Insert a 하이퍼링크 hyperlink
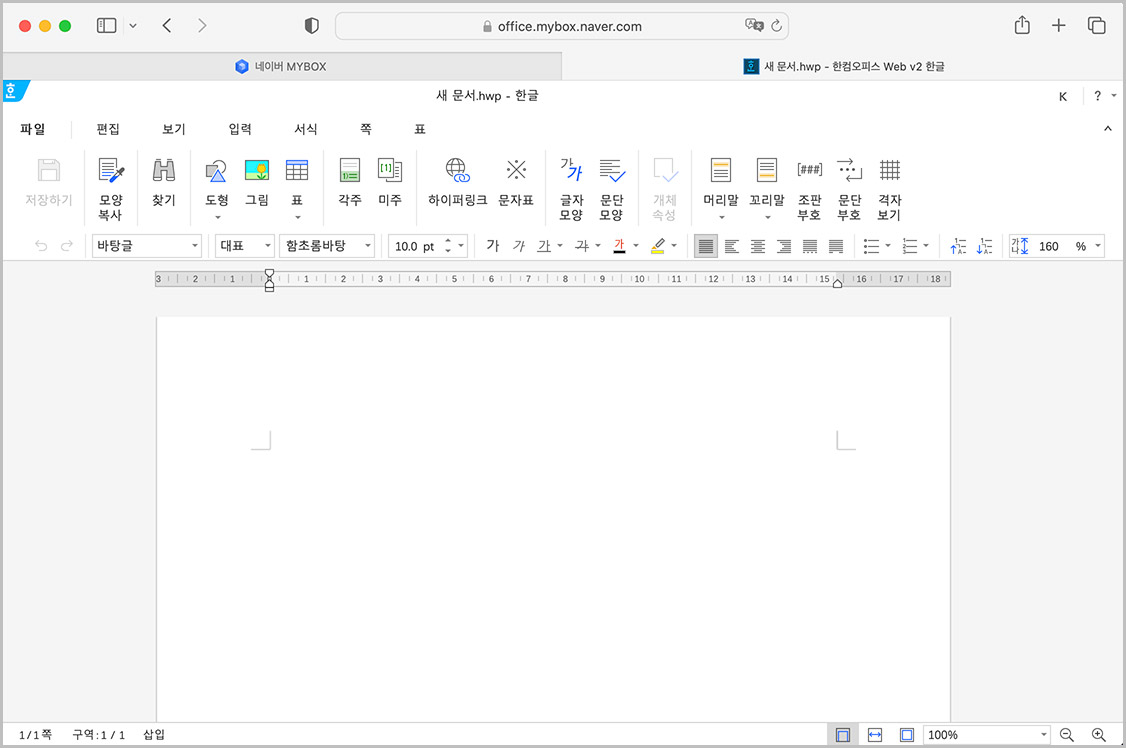 tap(457, 171)
